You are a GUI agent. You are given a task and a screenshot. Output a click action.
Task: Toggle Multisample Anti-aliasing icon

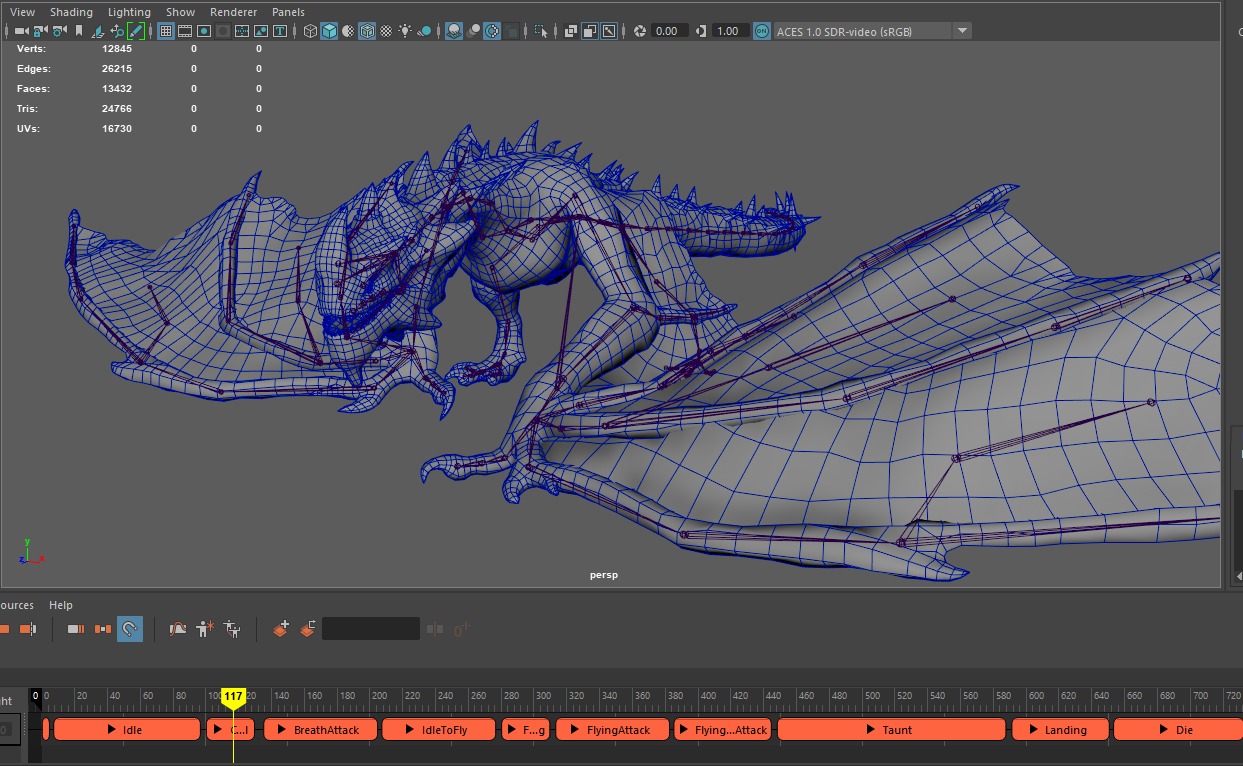click(x=492, y=31)
